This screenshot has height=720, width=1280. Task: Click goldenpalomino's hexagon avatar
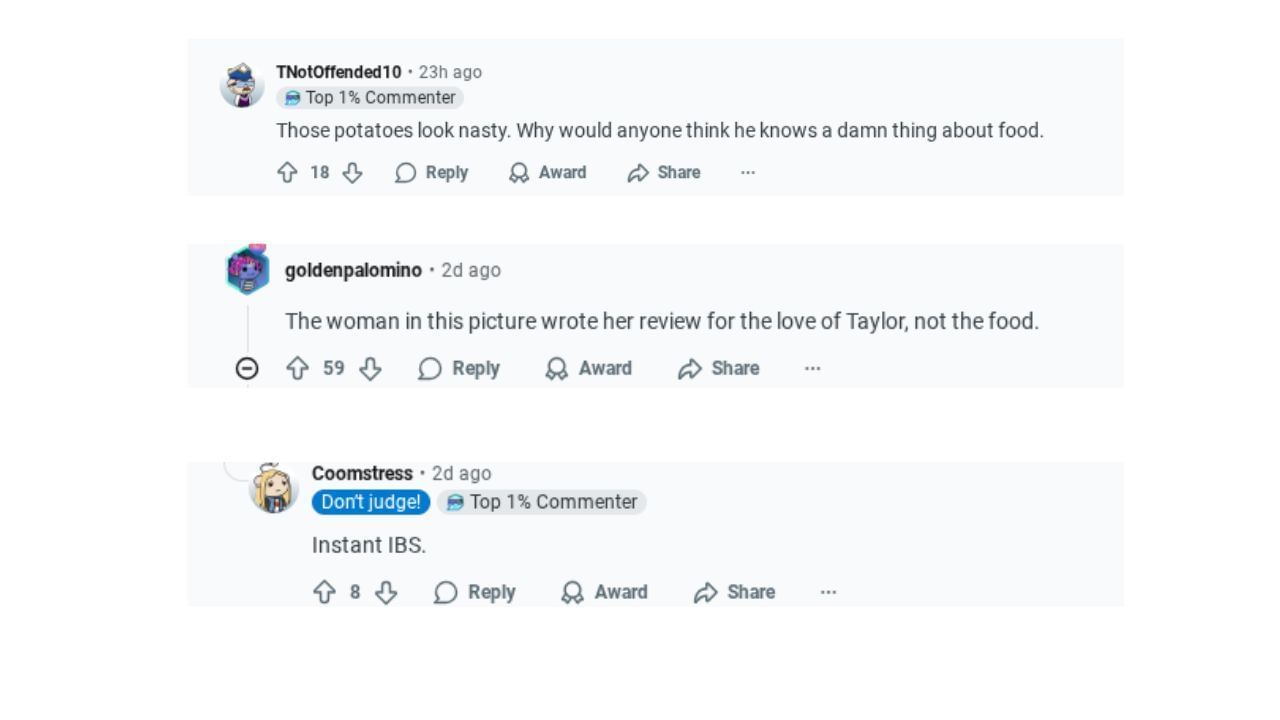248,270
